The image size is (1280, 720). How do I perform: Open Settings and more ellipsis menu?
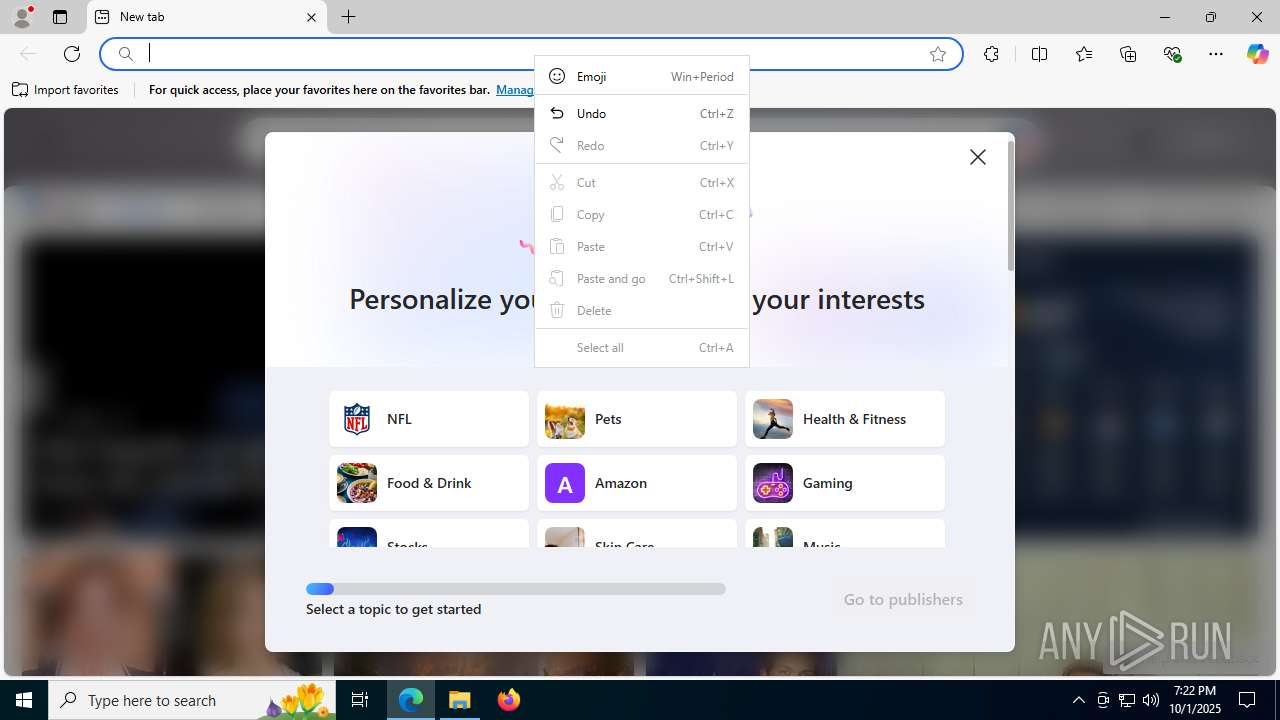[x=1216, y=54]
